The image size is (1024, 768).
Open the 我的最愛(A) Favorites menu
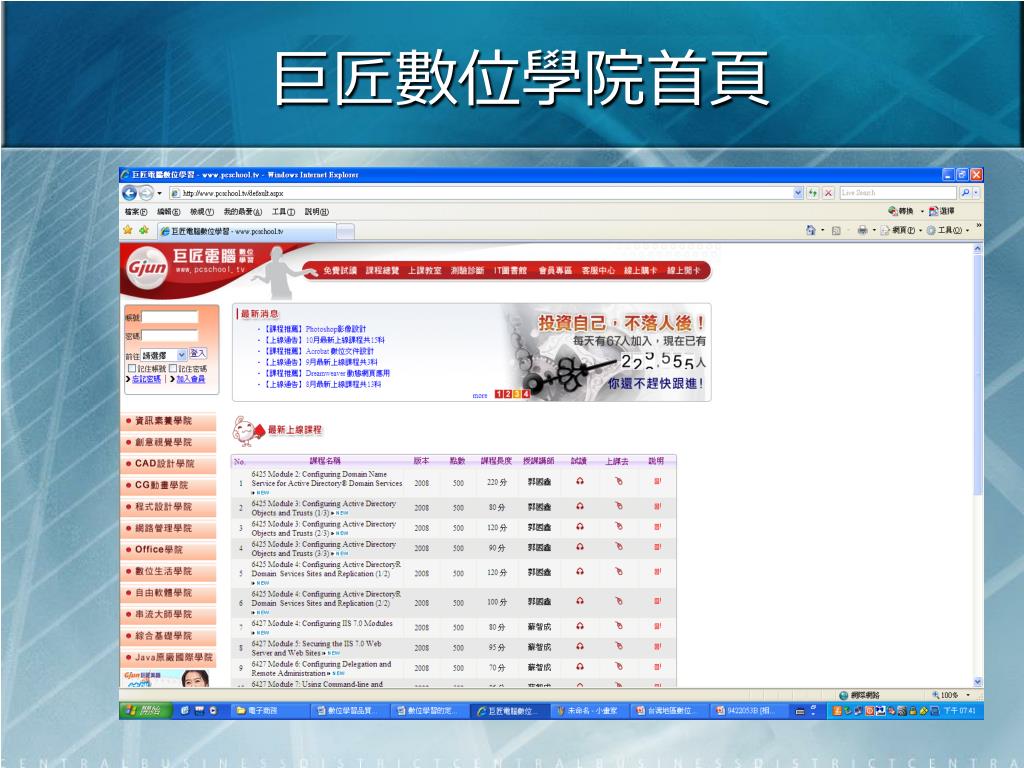242,212
